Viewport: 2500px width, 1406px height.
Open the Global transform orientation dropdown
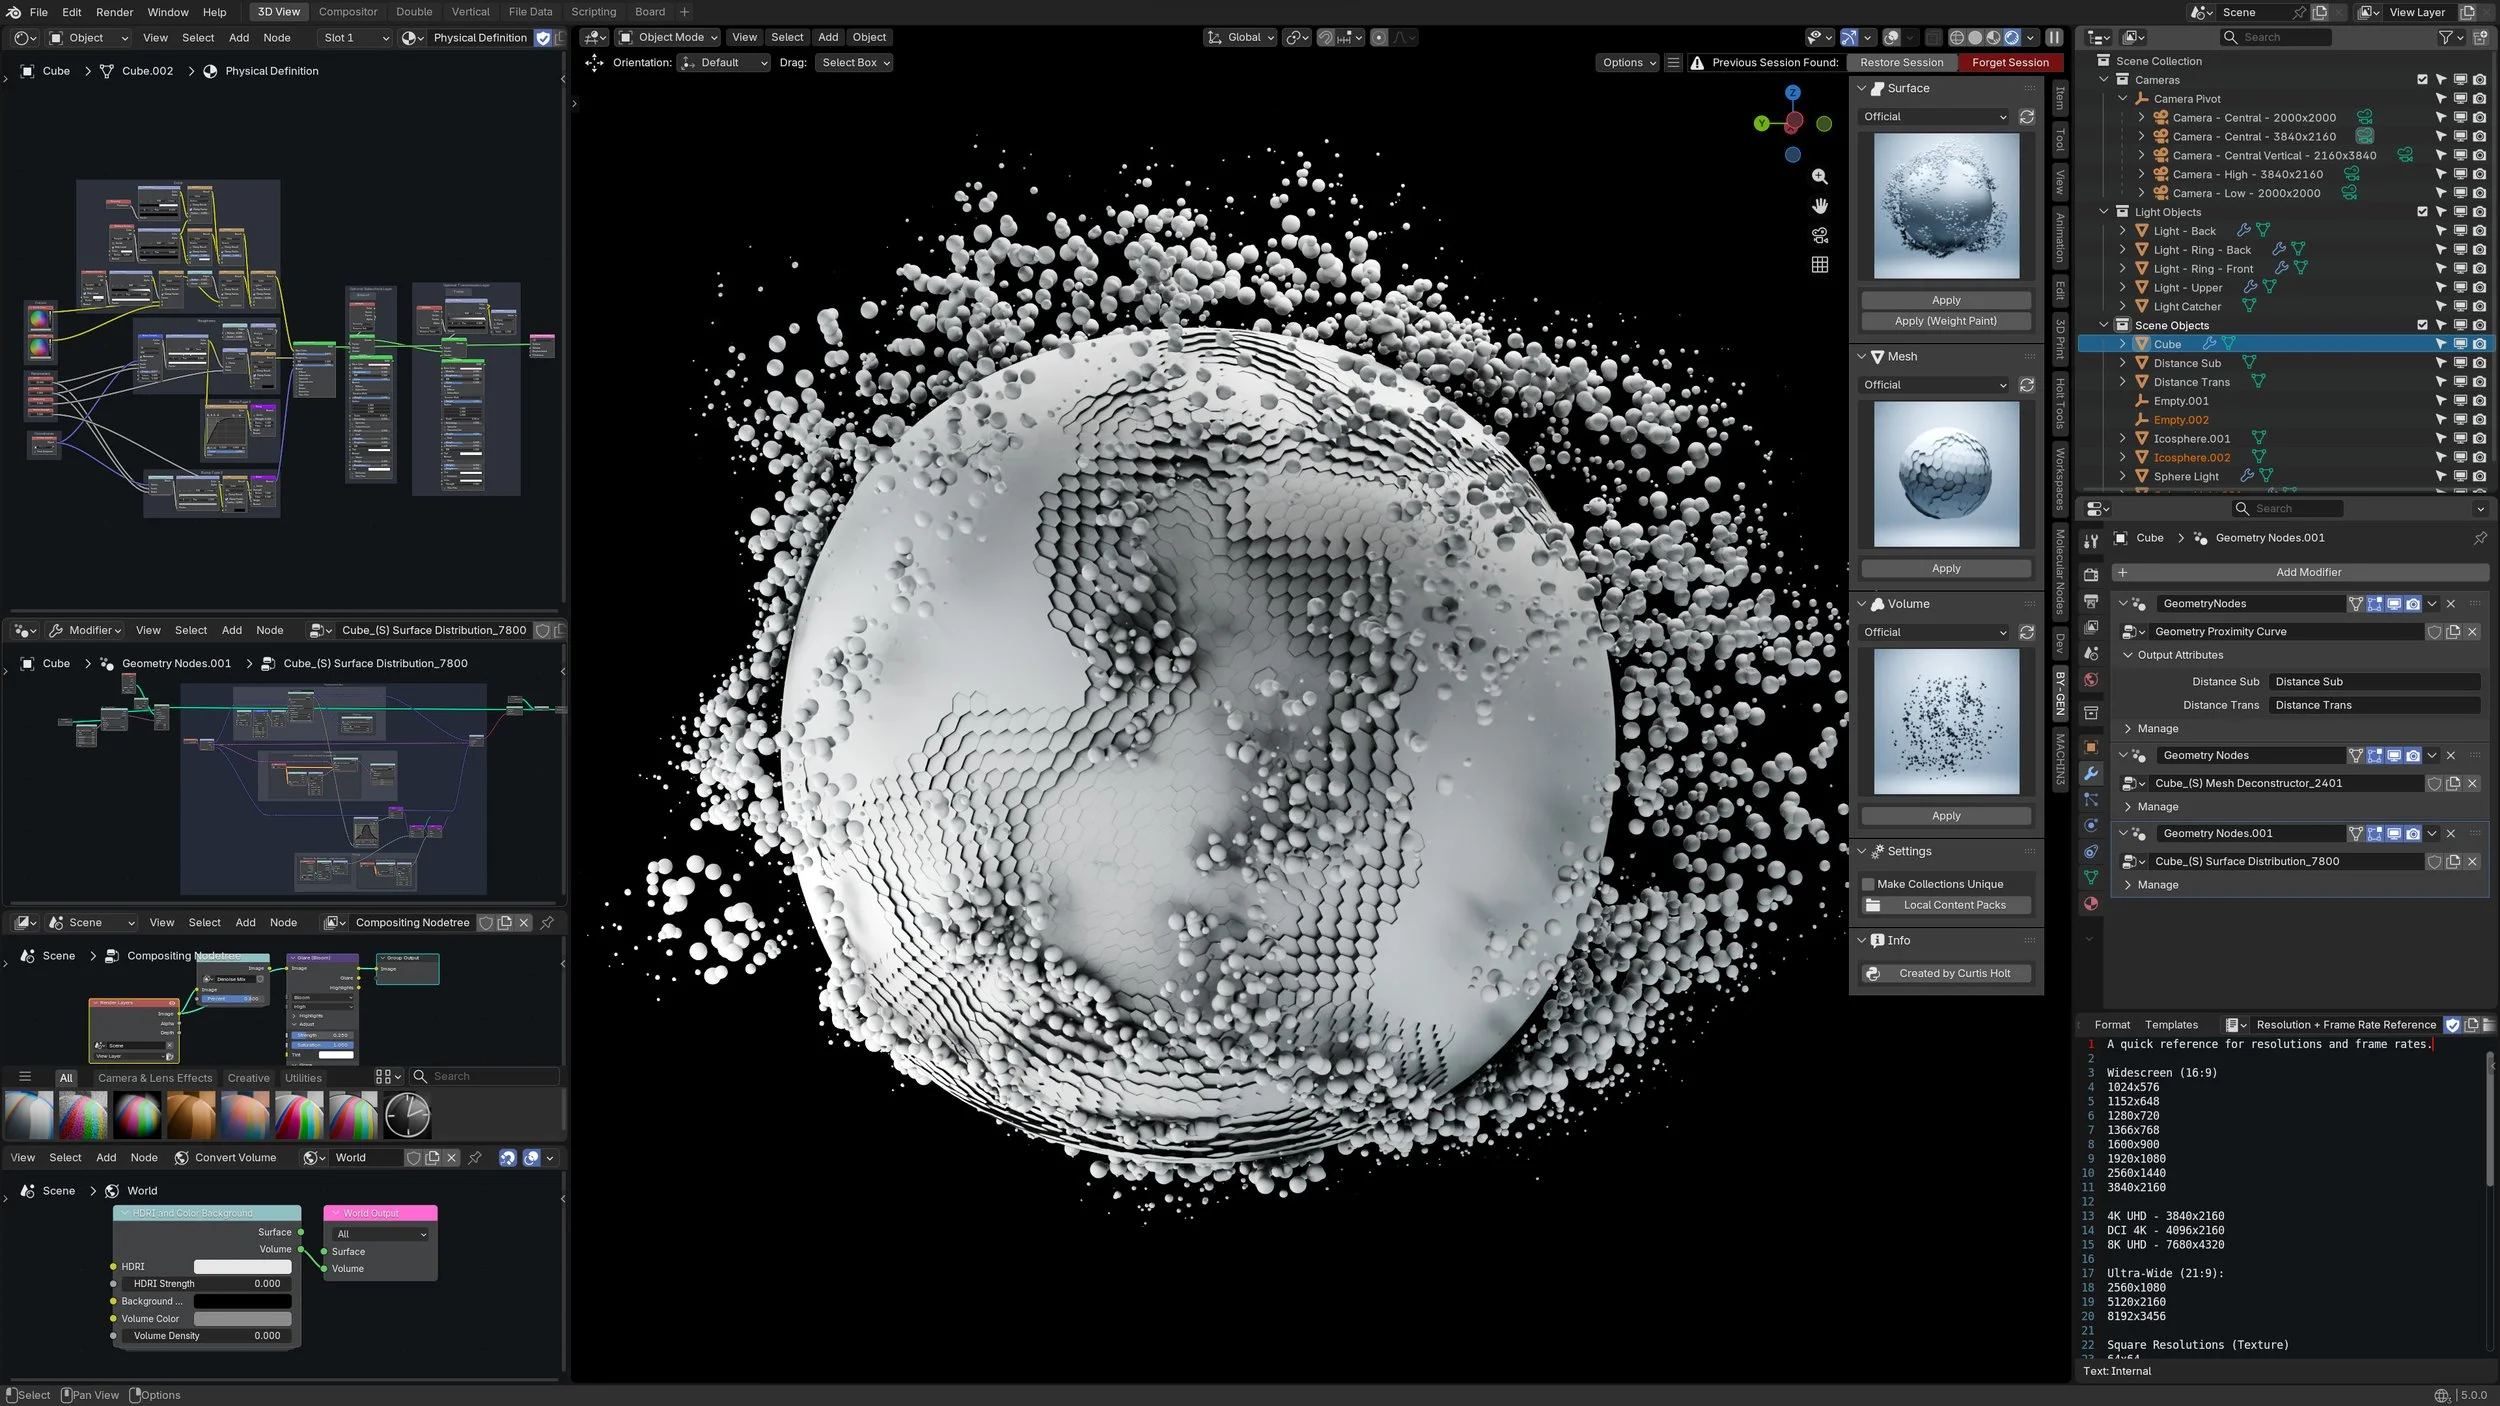tap(1241, 37)
